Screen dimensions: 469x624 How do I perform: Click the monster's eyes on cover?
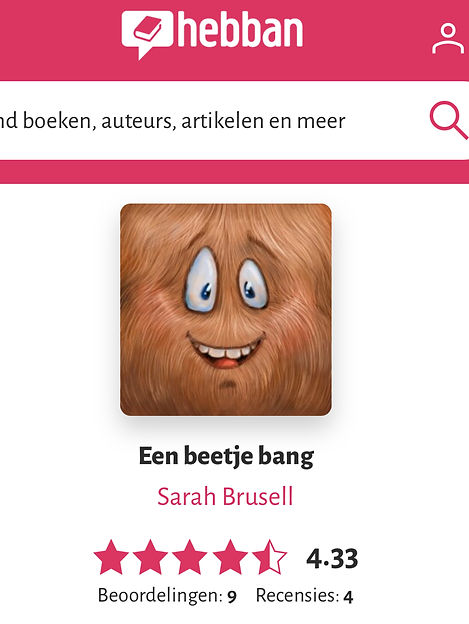(226, 280)
